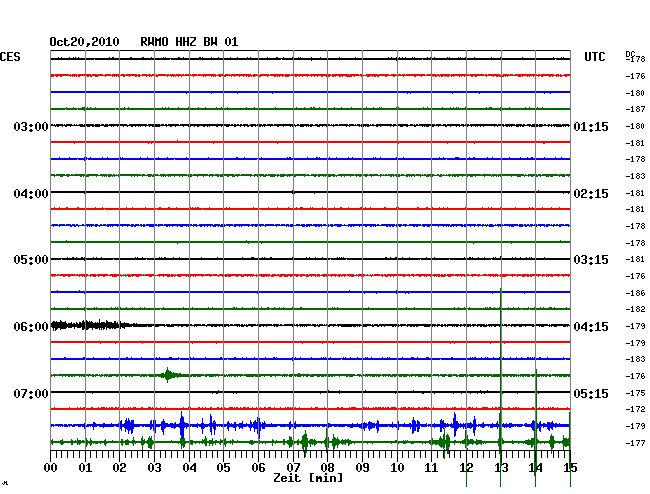Click minute axis tick label "15"
Image resolution: width=650 pixels, height=494 pixels.
pyautogui.click(x=570, y=468)
